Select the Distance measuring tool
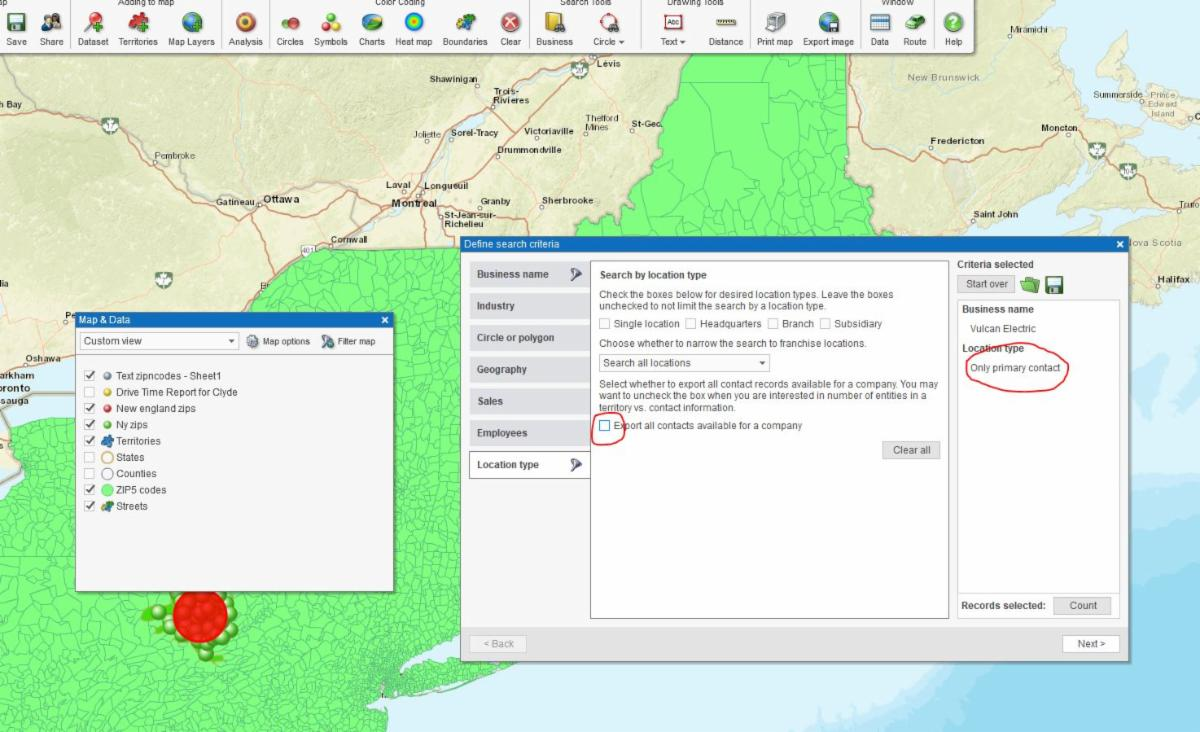The width and height of the screenshot is (1200, 732). click(726, 28)
